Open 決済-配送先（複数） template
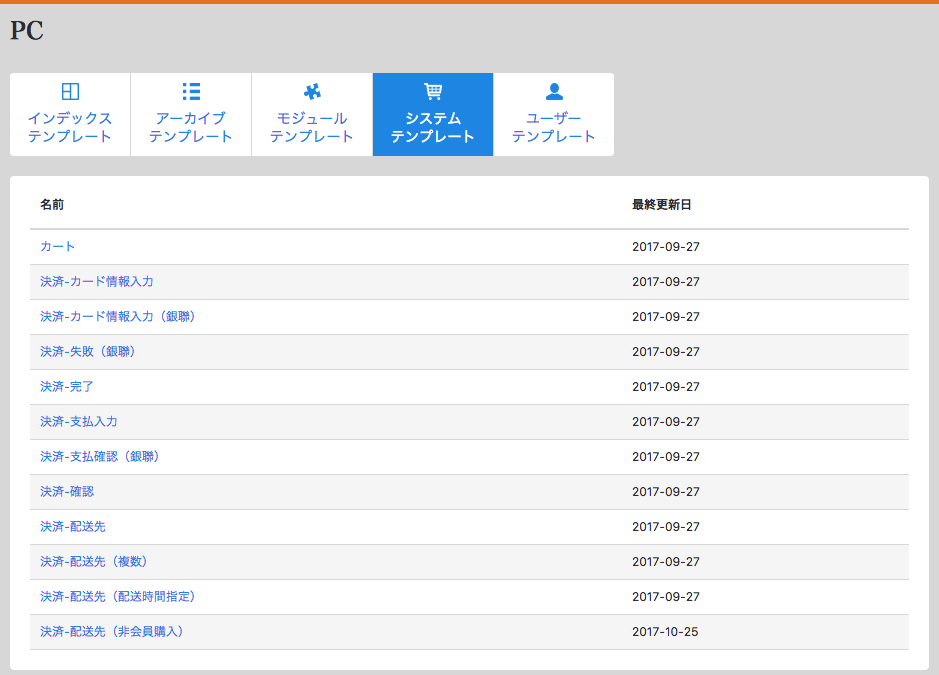Screen dimensions: 939x675 (x=94, y=562)
